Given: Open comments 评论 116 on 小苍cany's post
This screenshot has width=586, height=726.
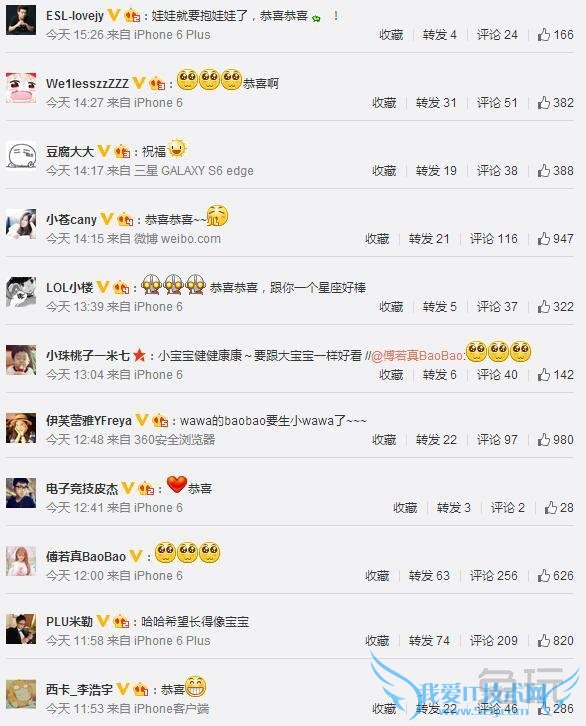Looking at the screenshot, I should pyautogui.click(x=494, y=239).
